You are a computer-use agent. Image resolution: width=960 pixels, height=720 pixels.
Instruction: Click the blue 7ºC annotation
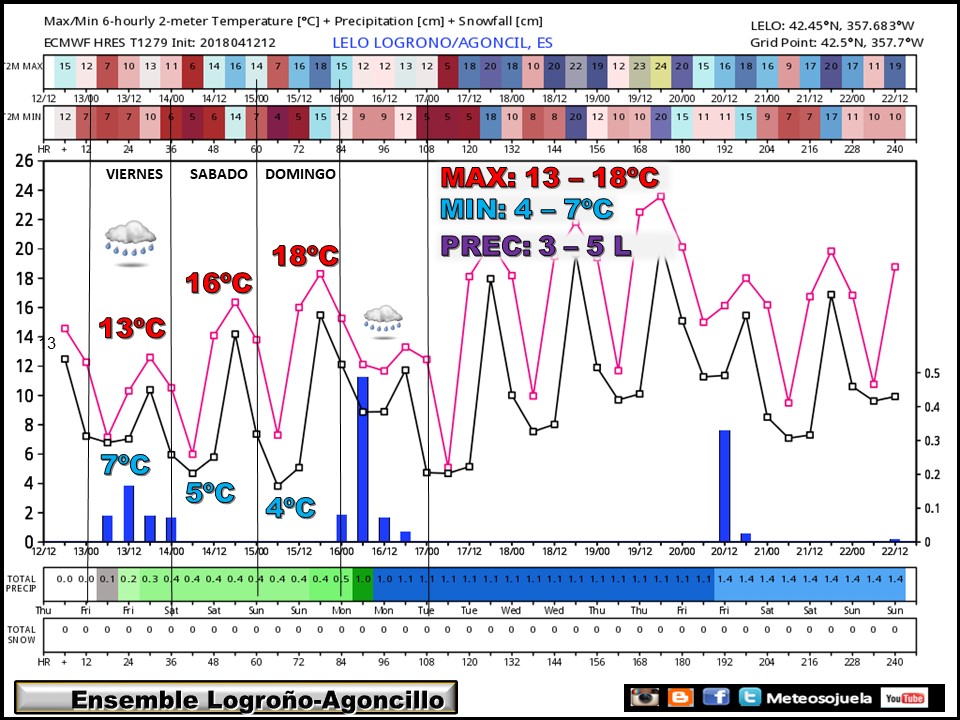pos(126,465)
